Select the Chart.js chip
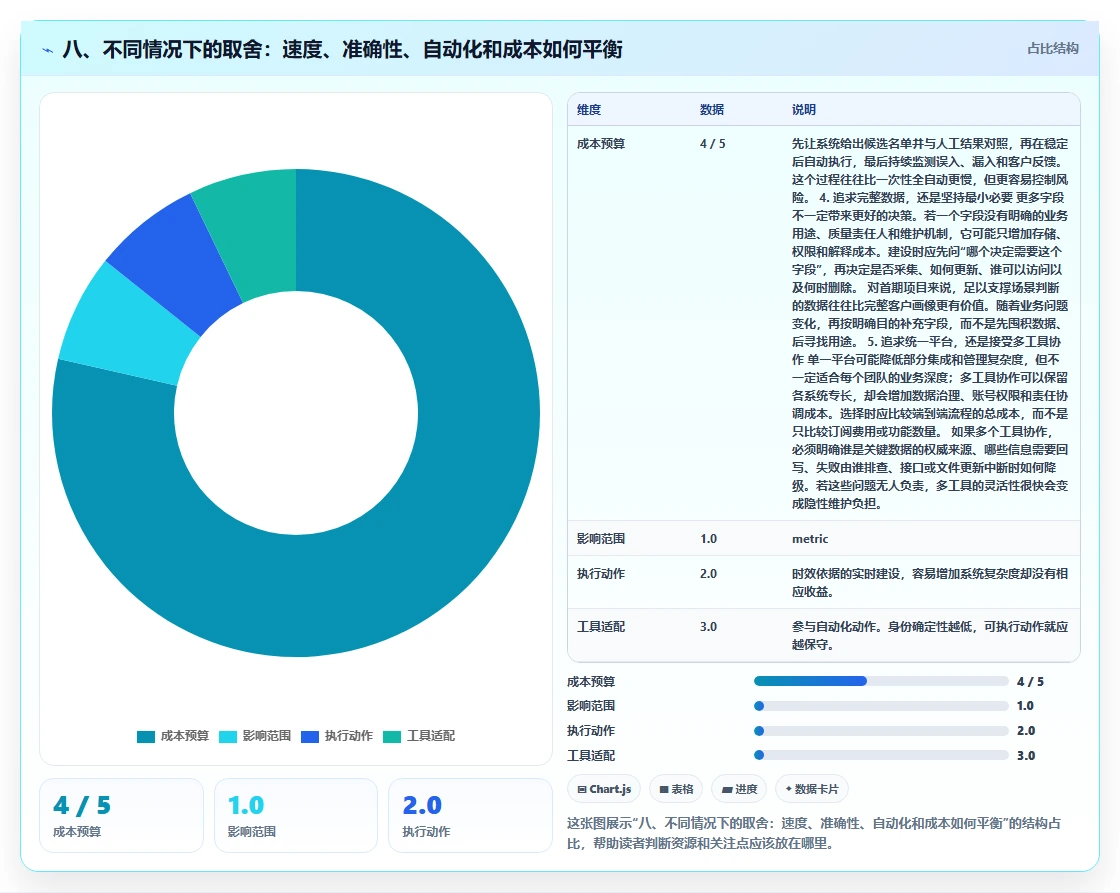This screenshot has height=893, width=1120. coord(604,789)
